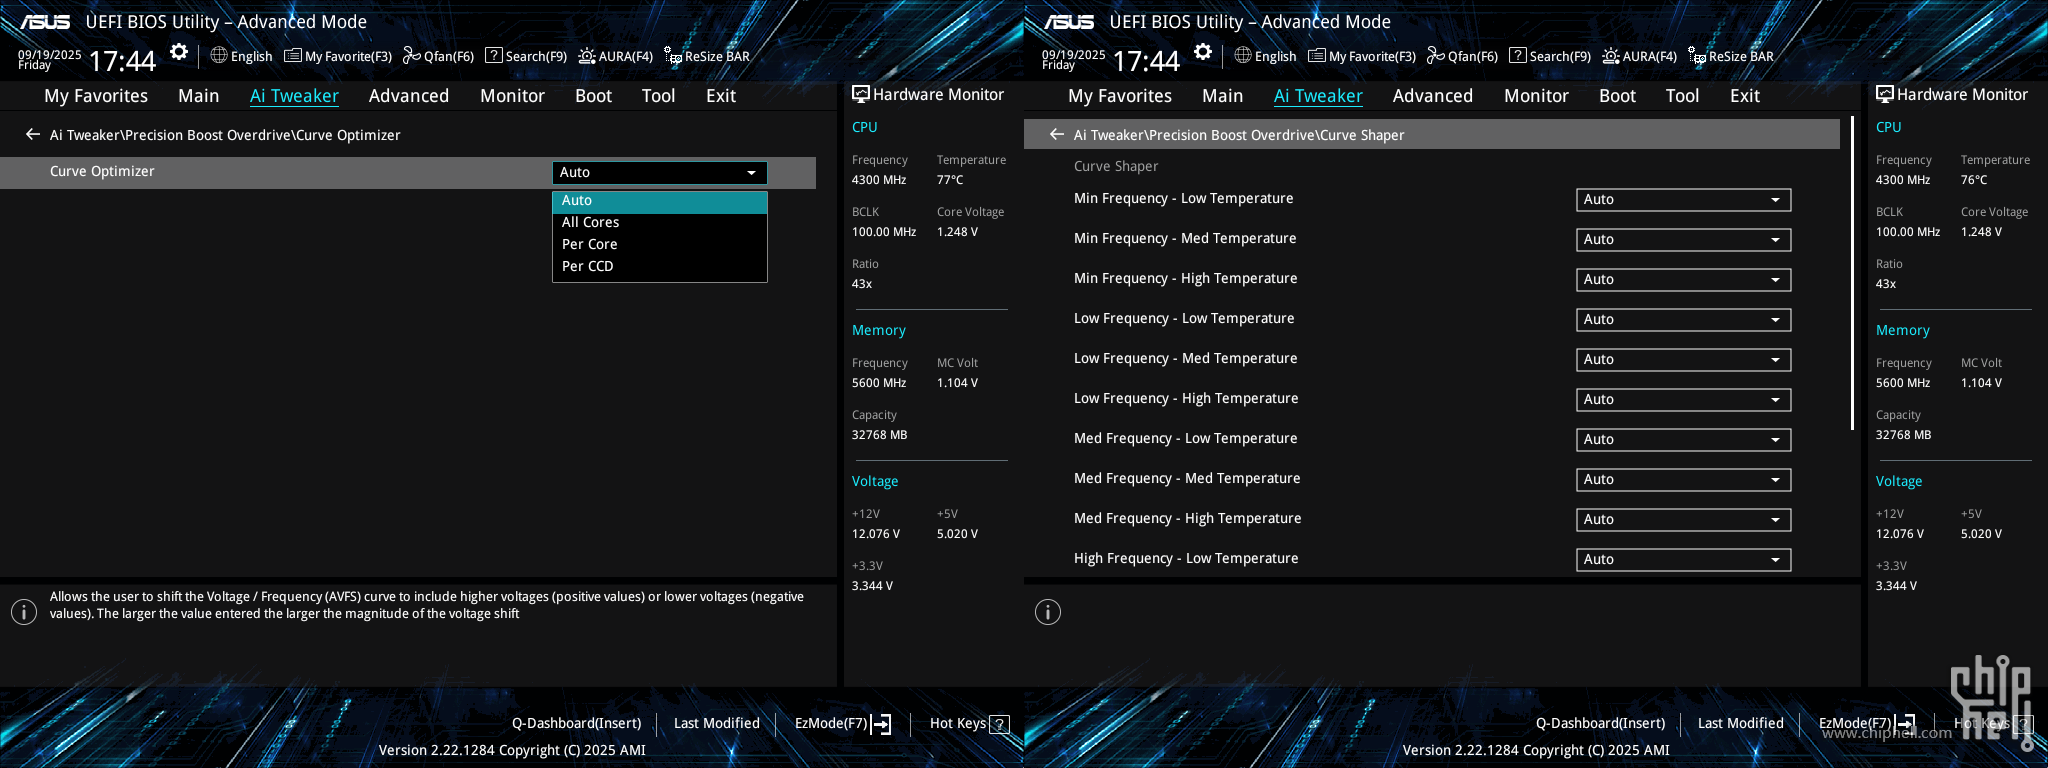Open Search(F9) in left BIOS
Image resolution: width=2048 pixels, height=768 pixels.
pyautogui.click(x=526, y=56)
